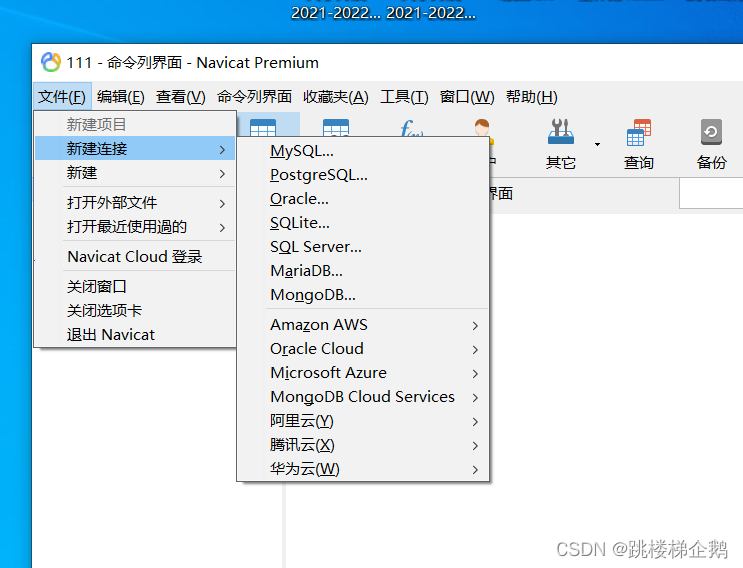Image resolution: width=743 pixels, height=568 pixels.
Task: Expand dropdown arrow beside 其它 tool
Action: coord(597,144)
